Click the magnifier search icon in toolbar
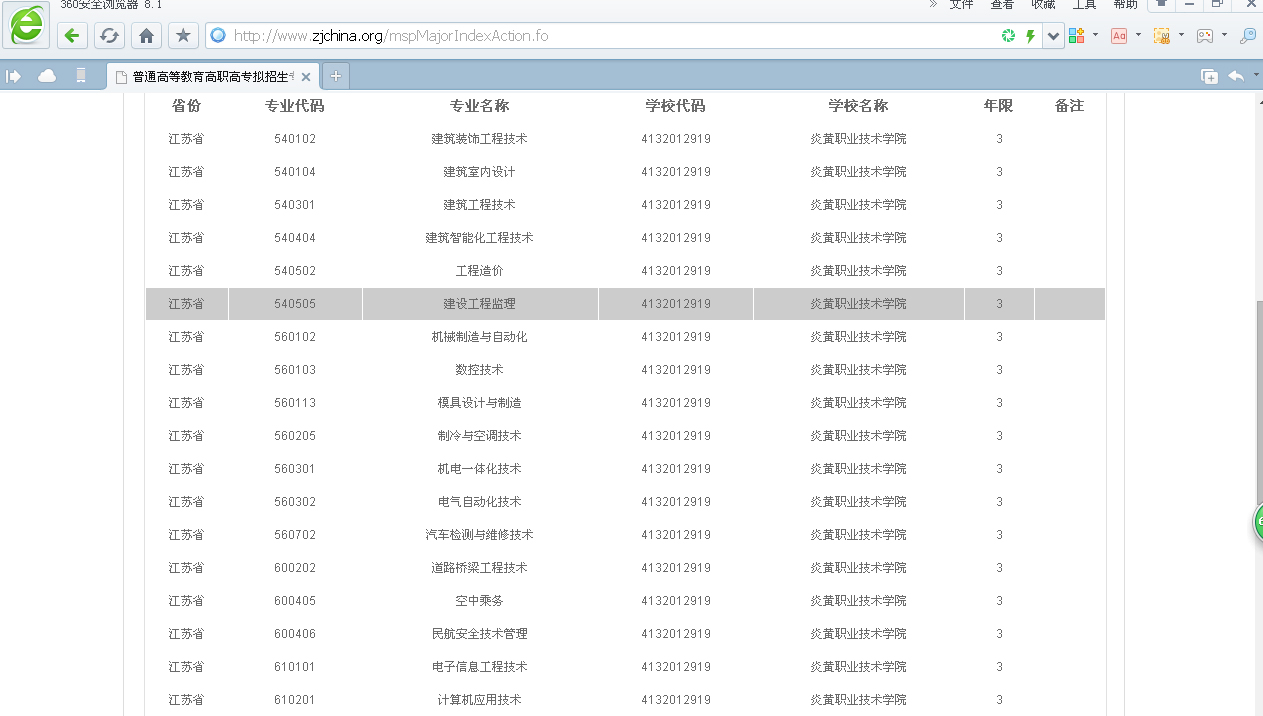This screenshot has height=716, width=1263. click(1247, 36)
